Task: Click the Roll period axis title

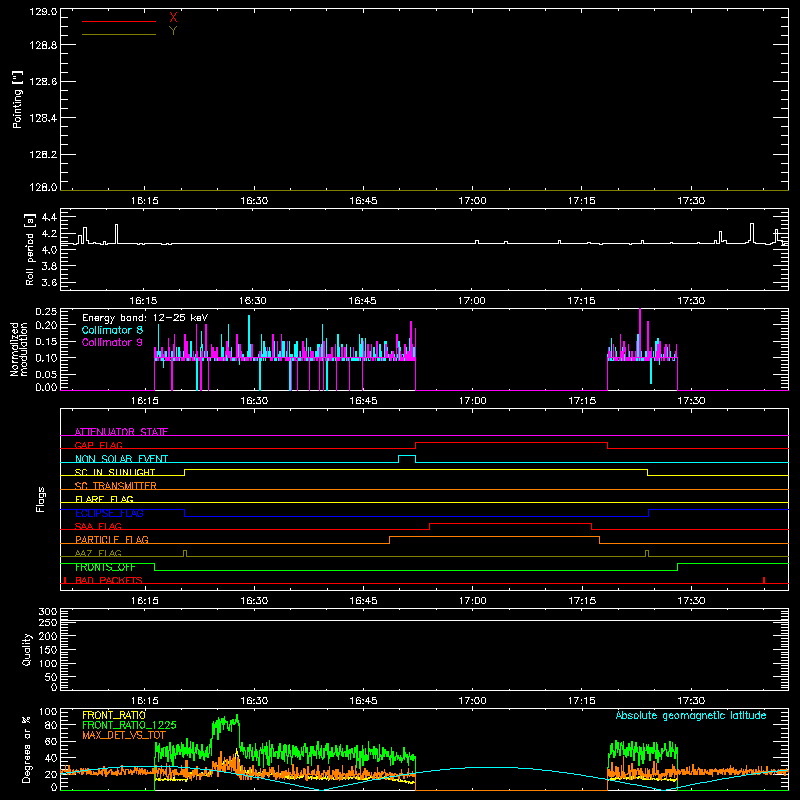Action: 30,249
